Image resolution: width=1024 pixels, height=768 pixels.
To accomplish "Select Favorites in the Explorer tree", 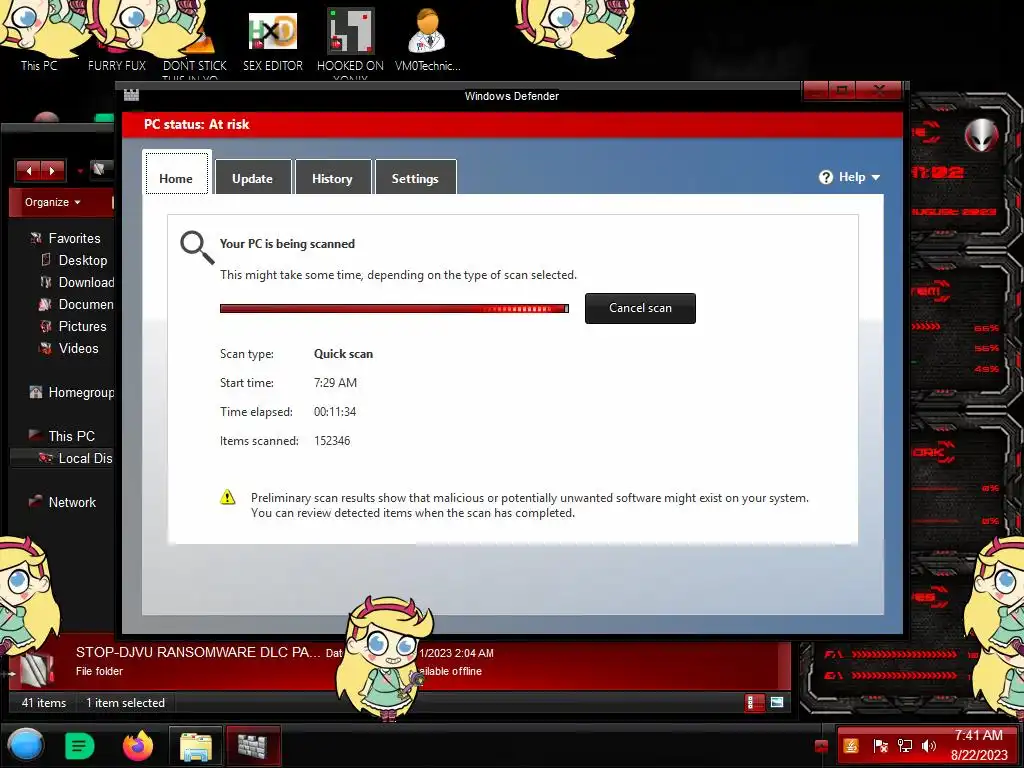I will tap(74, 238).
